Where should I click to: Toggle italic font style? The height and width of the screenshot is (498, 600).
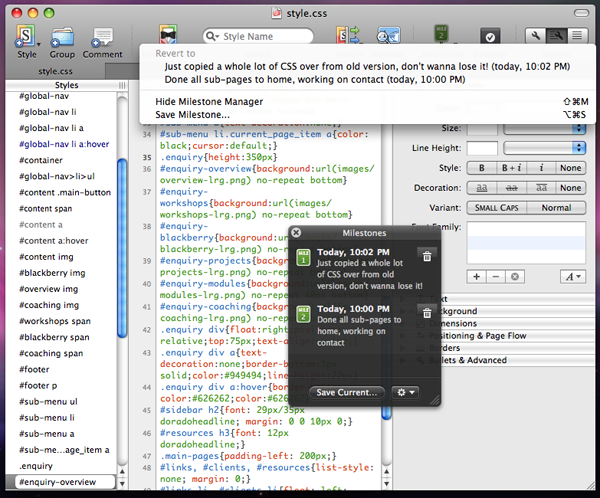[x=541, y=168]
